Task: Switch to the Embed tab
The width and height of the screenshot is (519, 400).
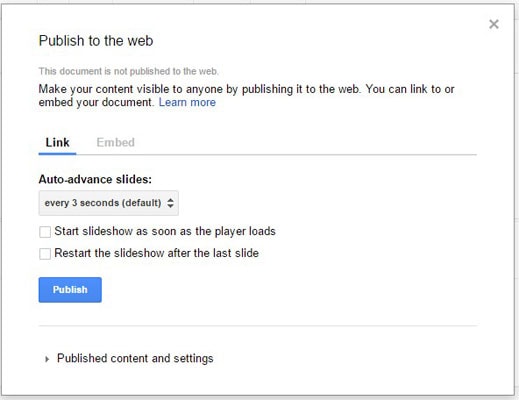Action: 115,143
